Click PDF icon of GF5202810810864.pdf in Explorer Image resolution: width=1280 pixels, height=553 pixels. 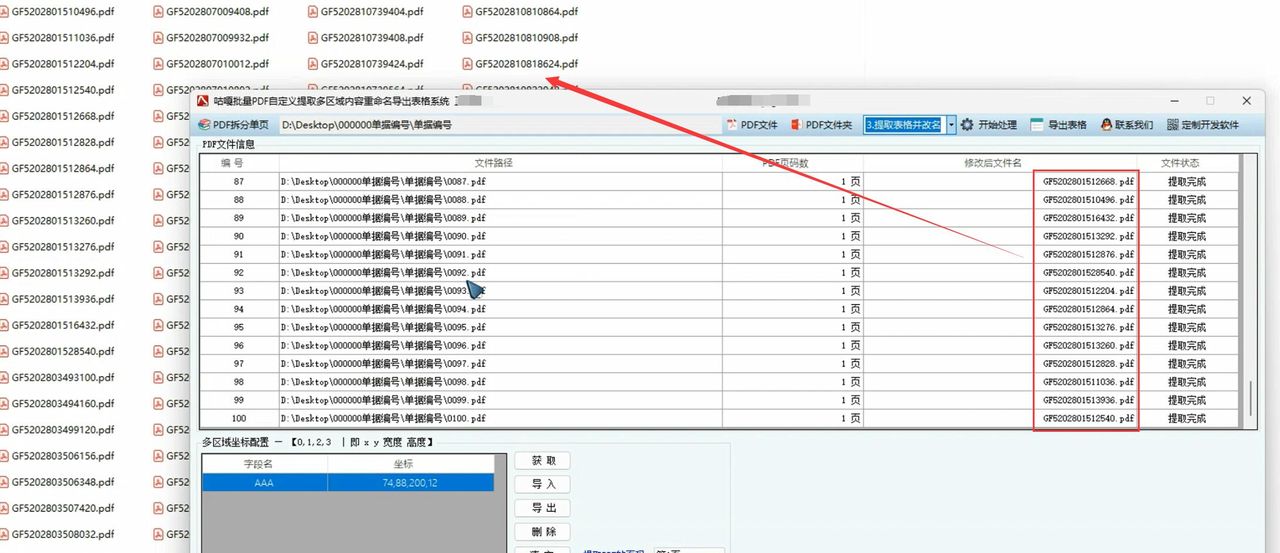[x=468, y=12]
